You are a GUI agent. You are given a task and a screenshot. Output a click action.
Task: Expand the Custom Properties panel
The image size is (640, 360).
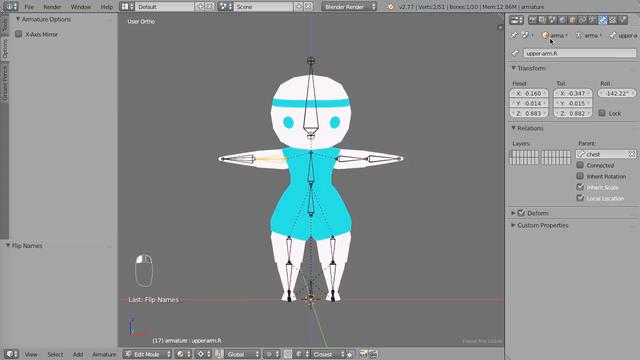pos(540,225)
